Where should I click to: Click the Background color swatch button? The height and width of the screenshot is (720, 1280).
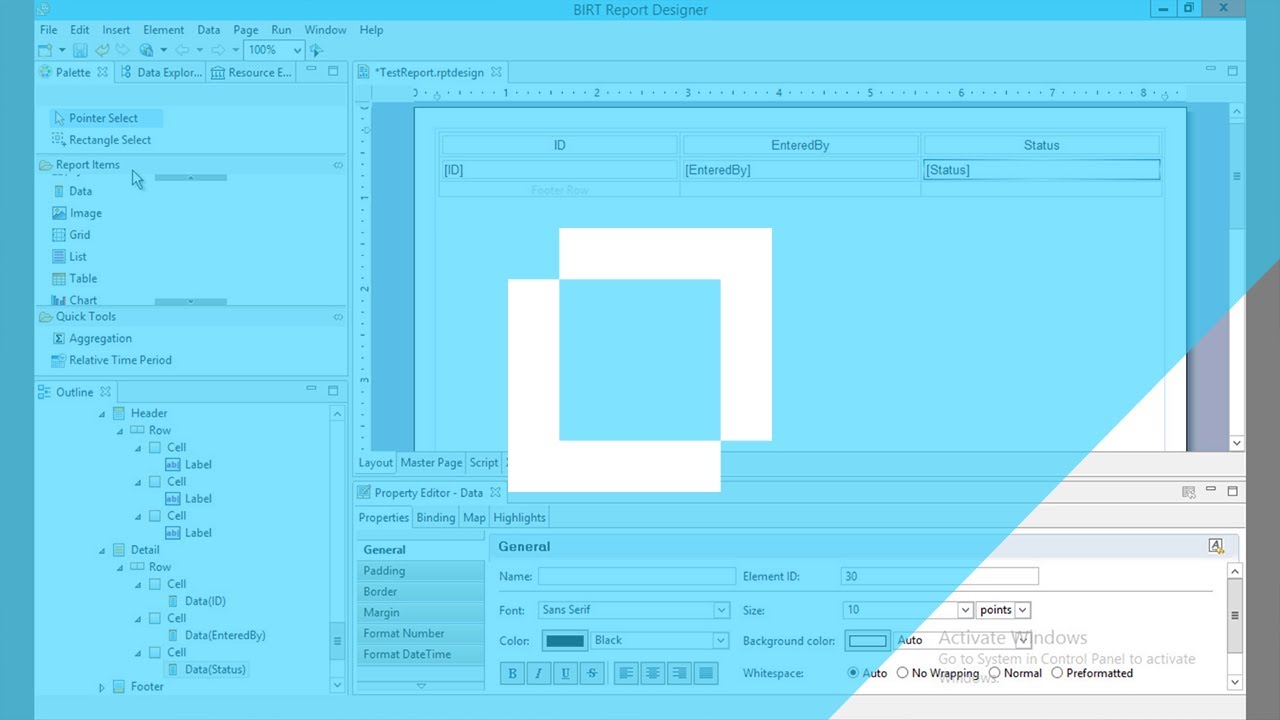tap(867, 641)
